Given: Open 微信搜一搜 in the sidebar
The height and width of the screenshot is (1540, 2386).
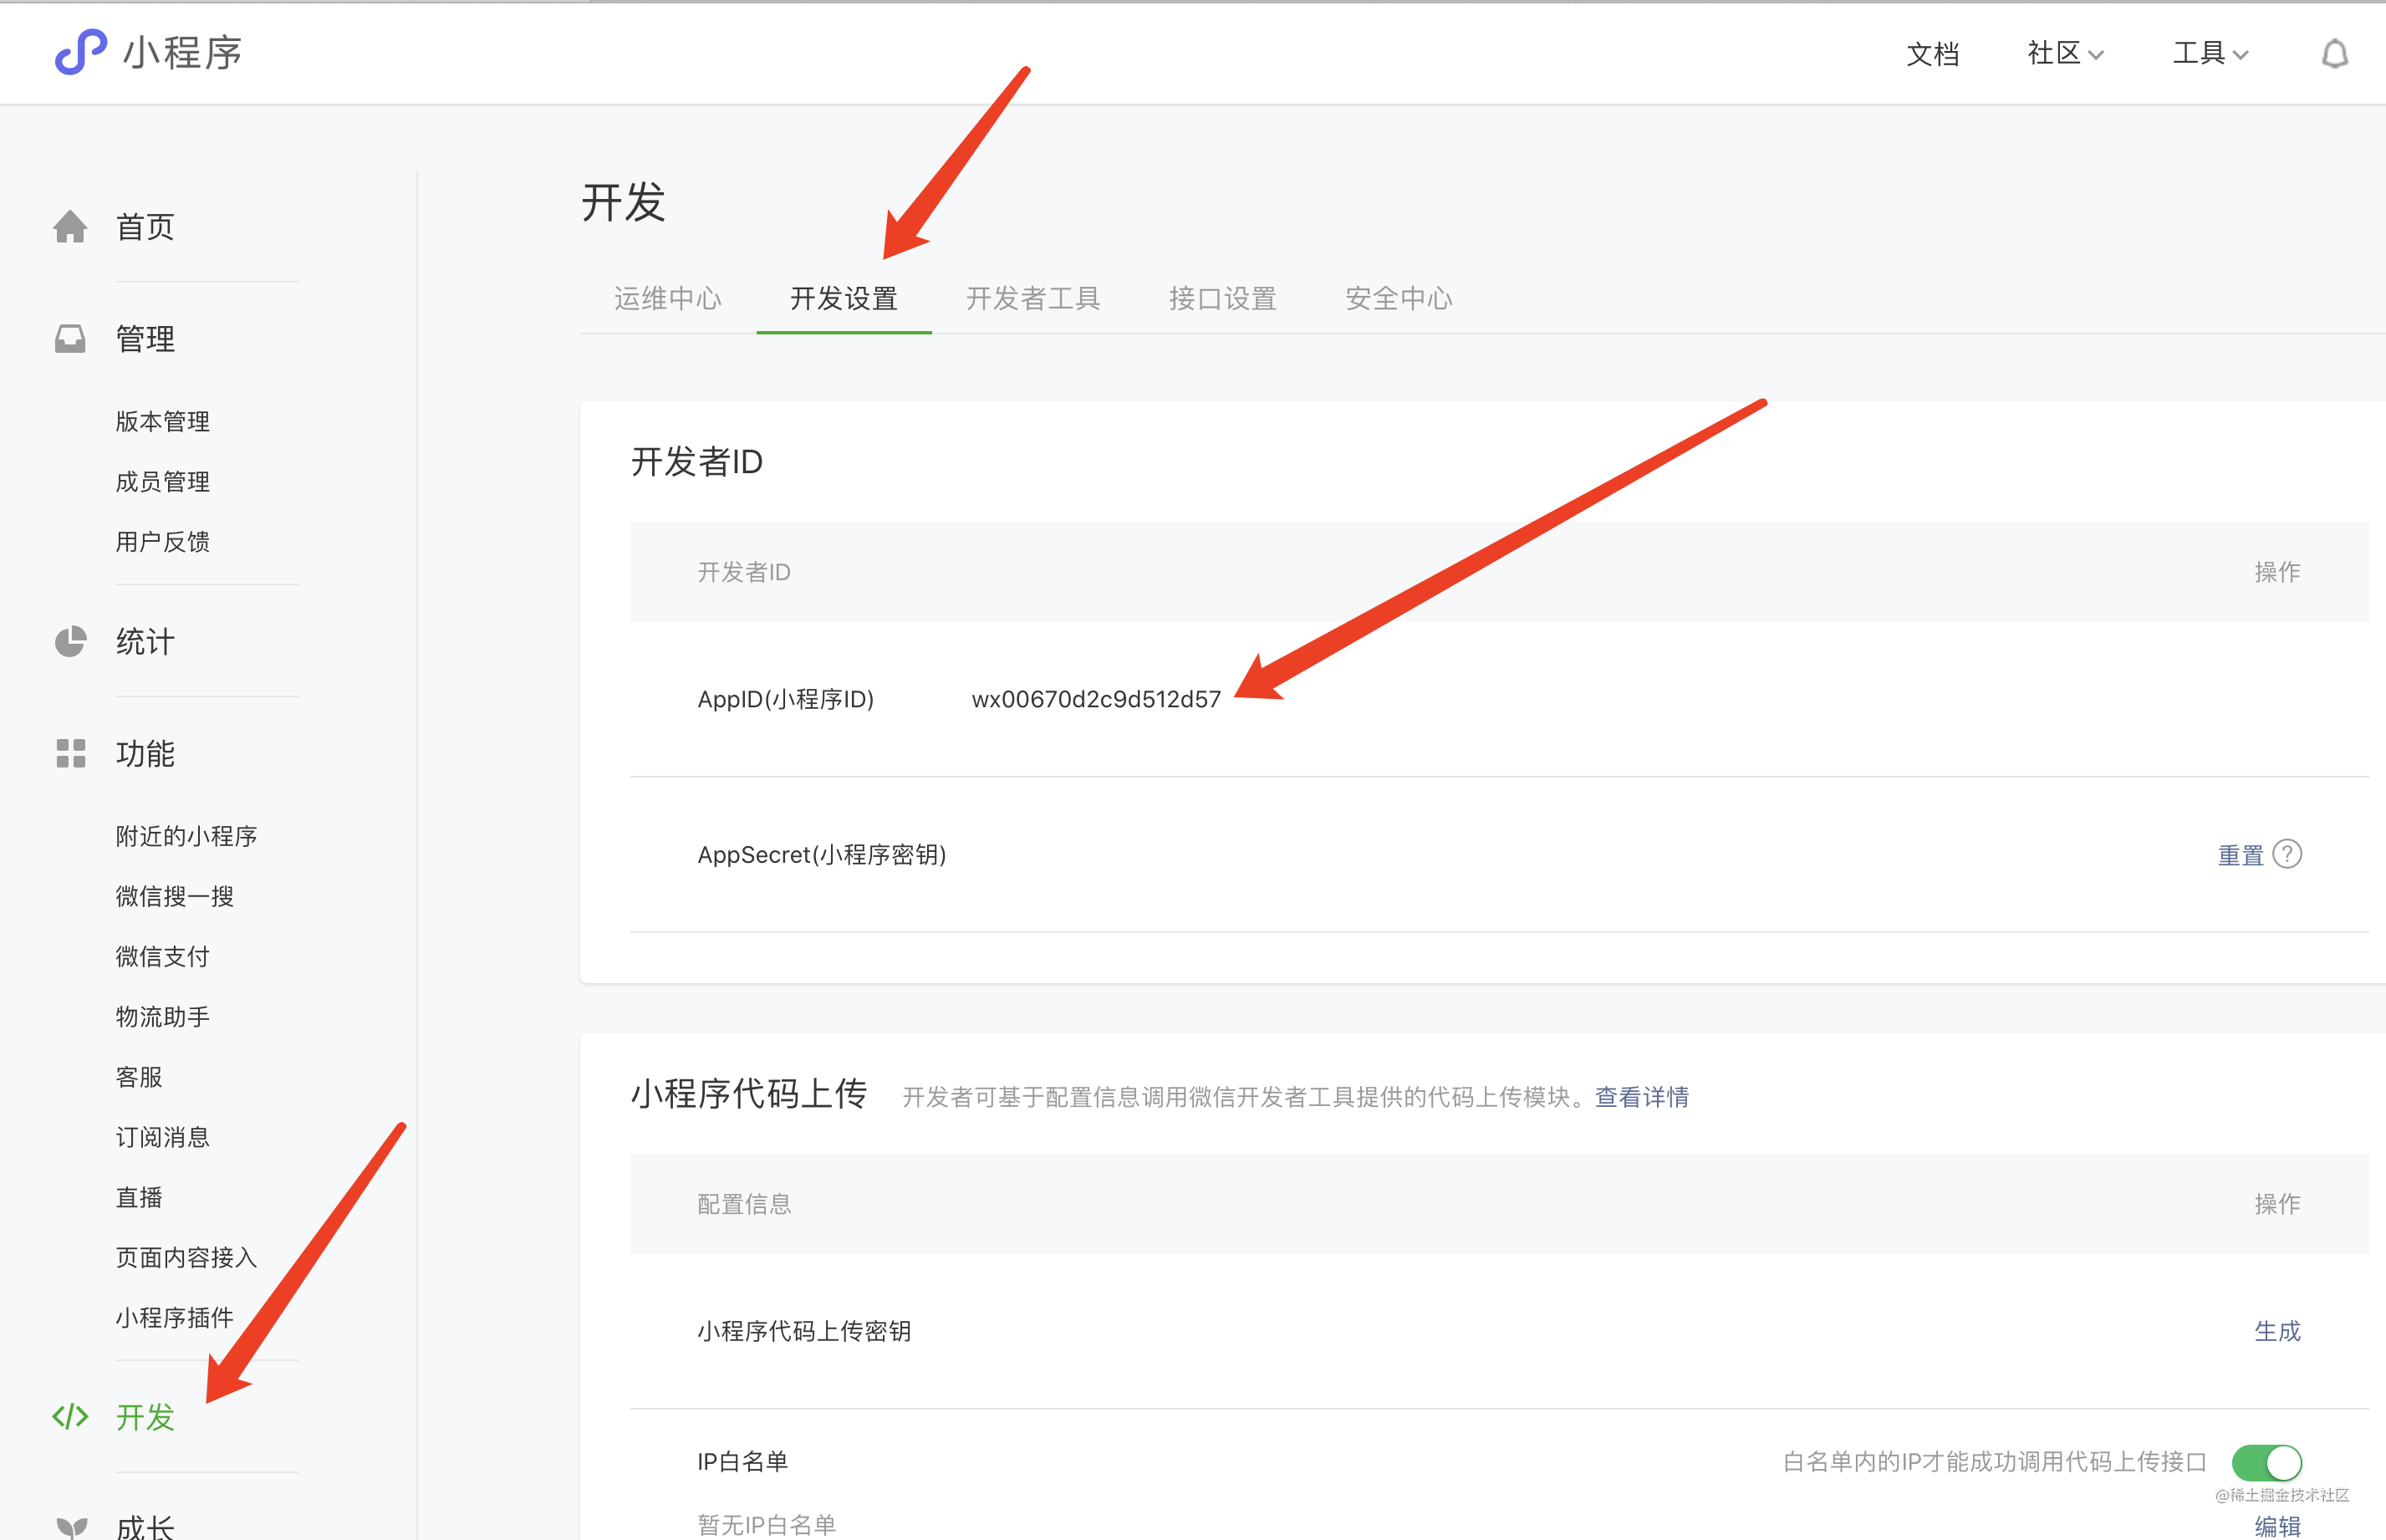Looking at the screenshot, I should tap(174, 896).
